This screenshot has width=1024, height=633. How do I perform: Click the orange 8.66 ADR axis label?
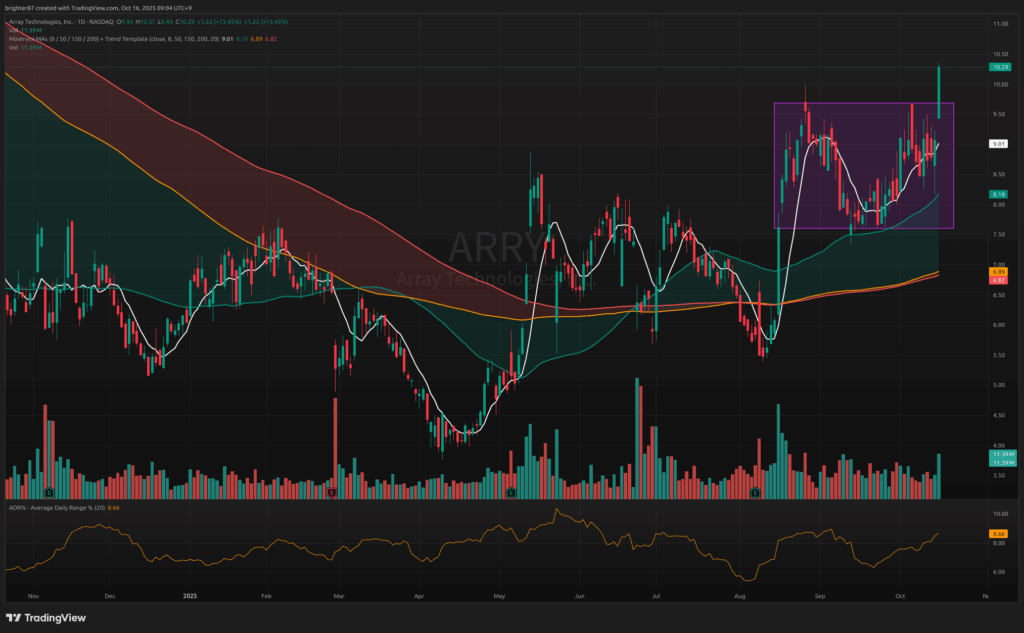(998, 535)
